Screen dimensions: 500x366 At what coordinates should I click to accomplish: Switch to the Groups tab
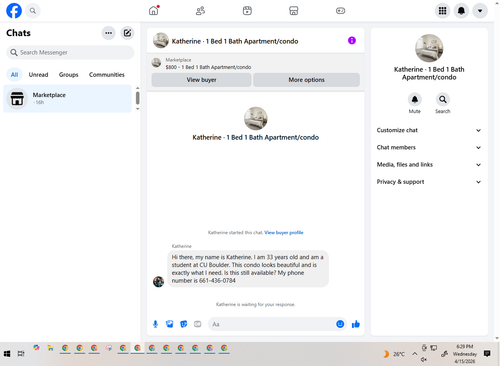[69, 75]
